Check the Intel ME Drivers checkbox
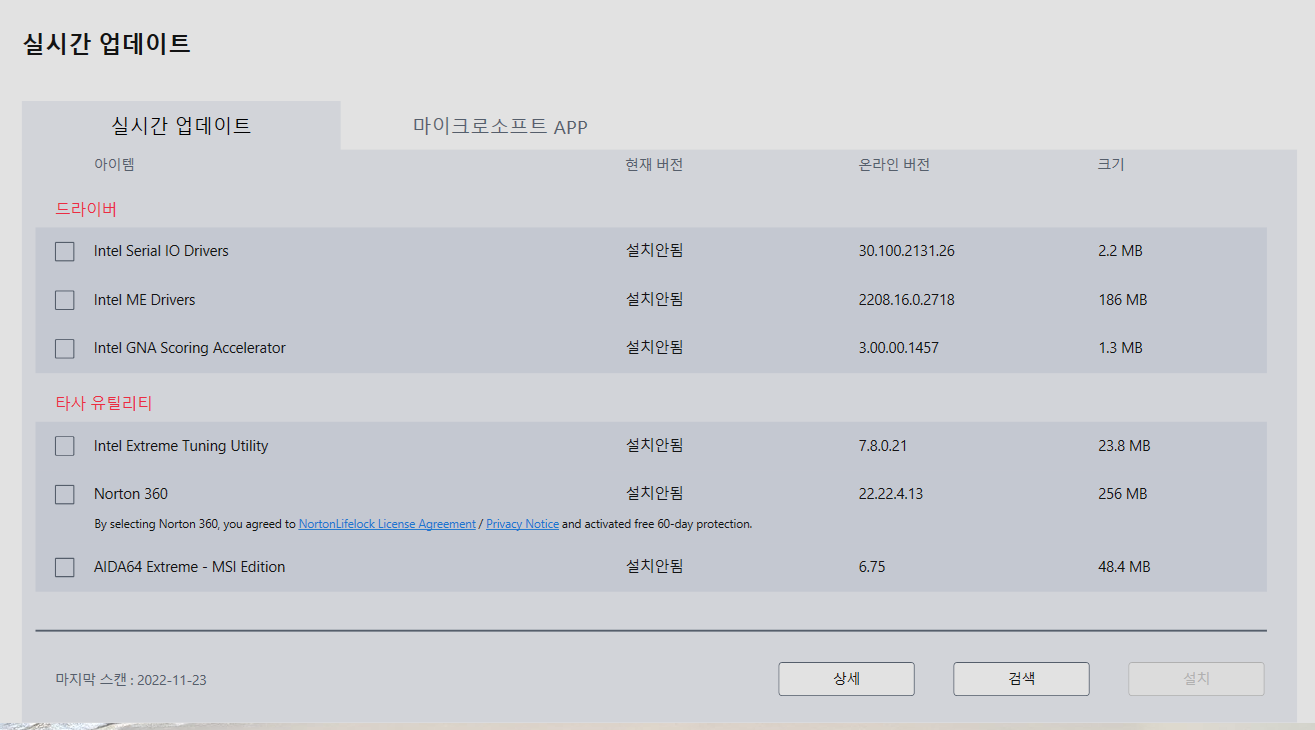The height and width of the screenshot is (730, 1315). point(65,300)
